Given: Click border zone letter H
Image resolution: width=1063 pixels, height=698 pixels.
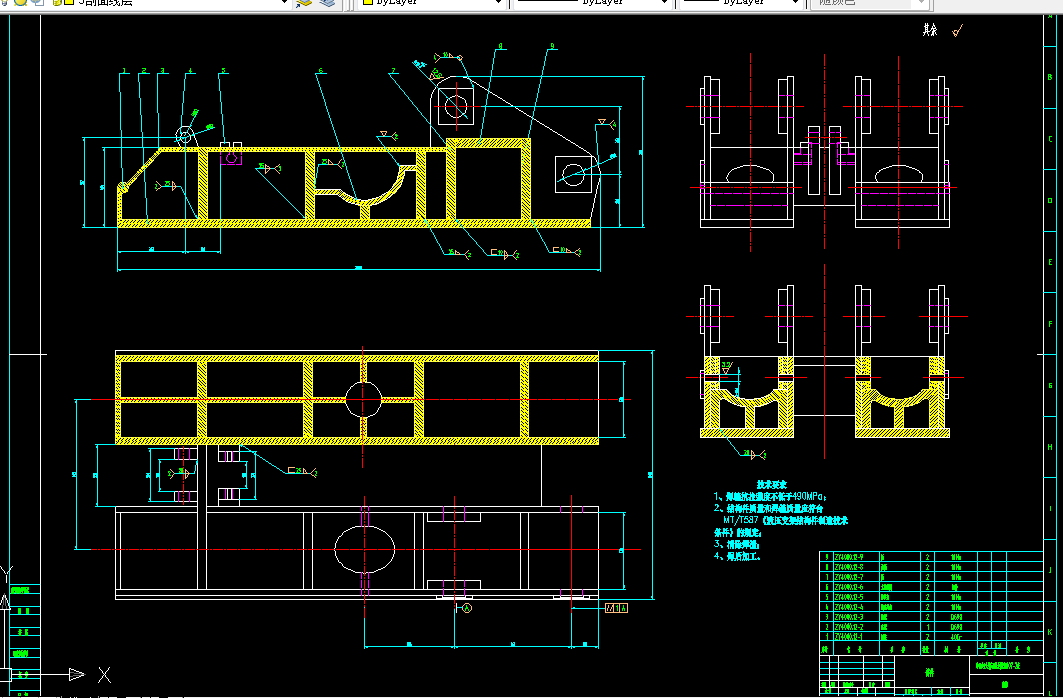Looking at the screenshot, I should tap(1051, 447).
